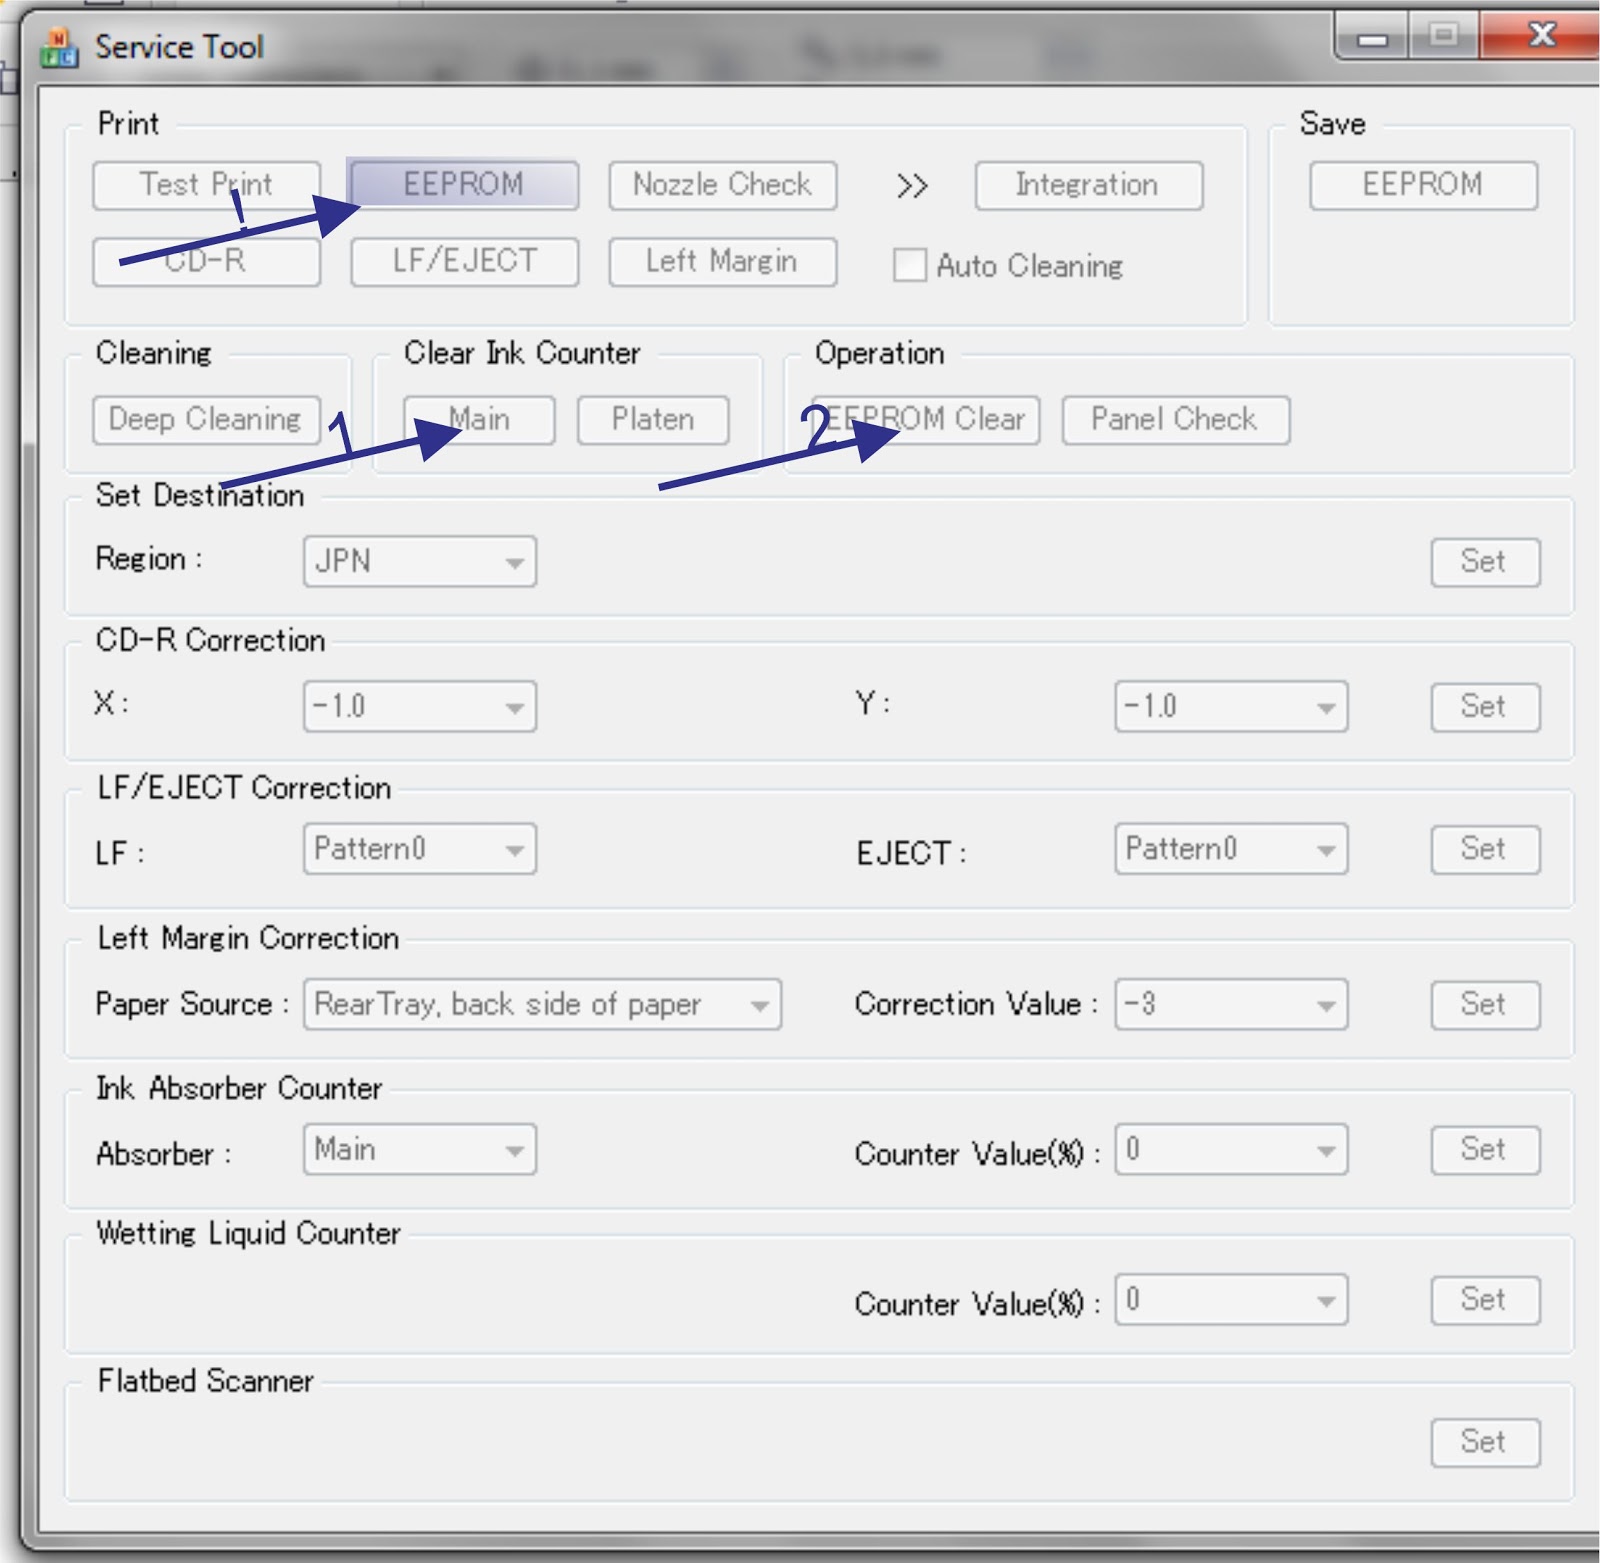1600x1563 pixels.
Task: Click the LF/EJECT print button
Action: [x=464, y=261]
